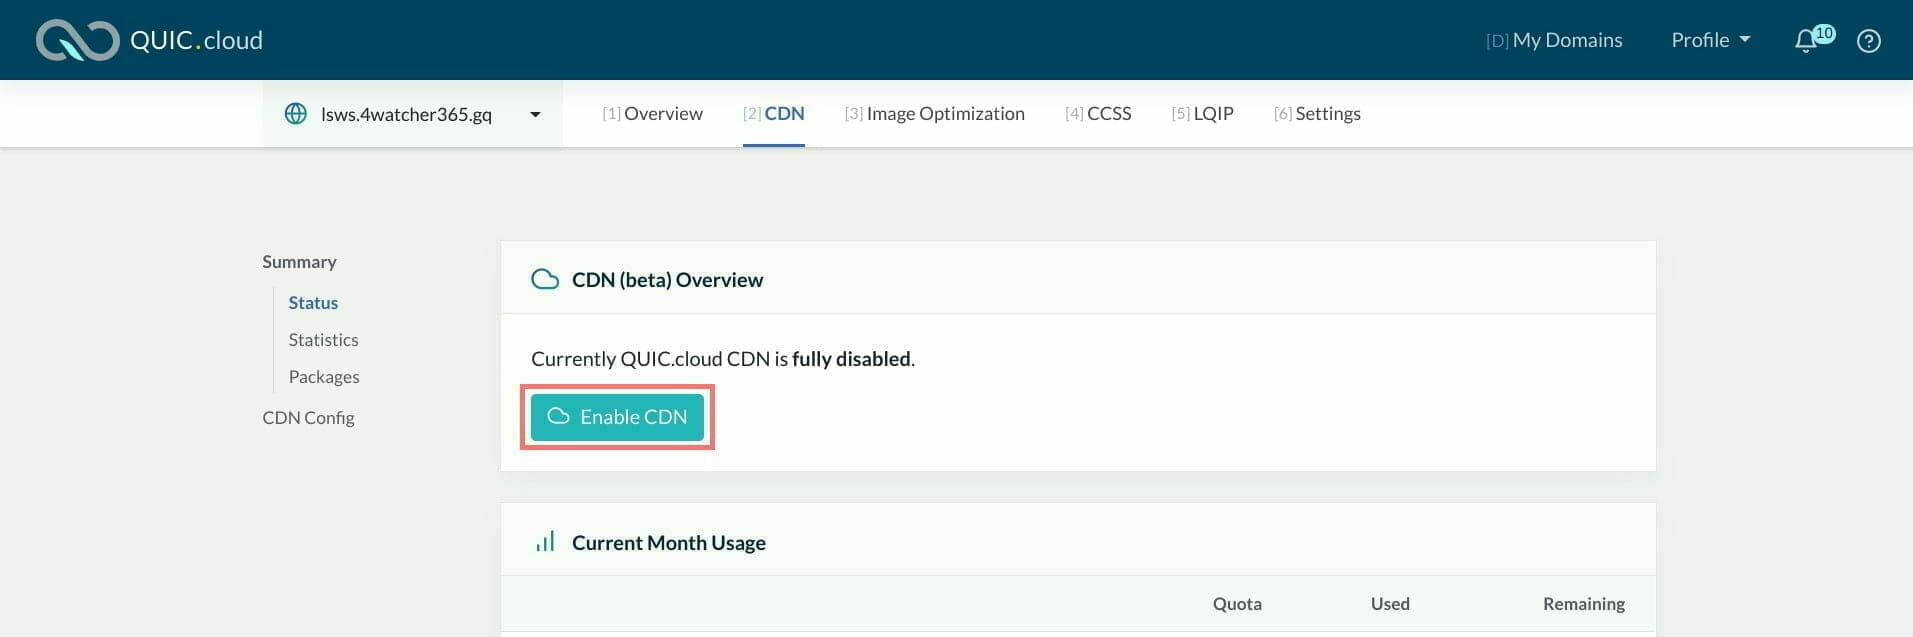Open the Profile dropdown menu
Viewport: 1913px width, 637px height.
1711,40
